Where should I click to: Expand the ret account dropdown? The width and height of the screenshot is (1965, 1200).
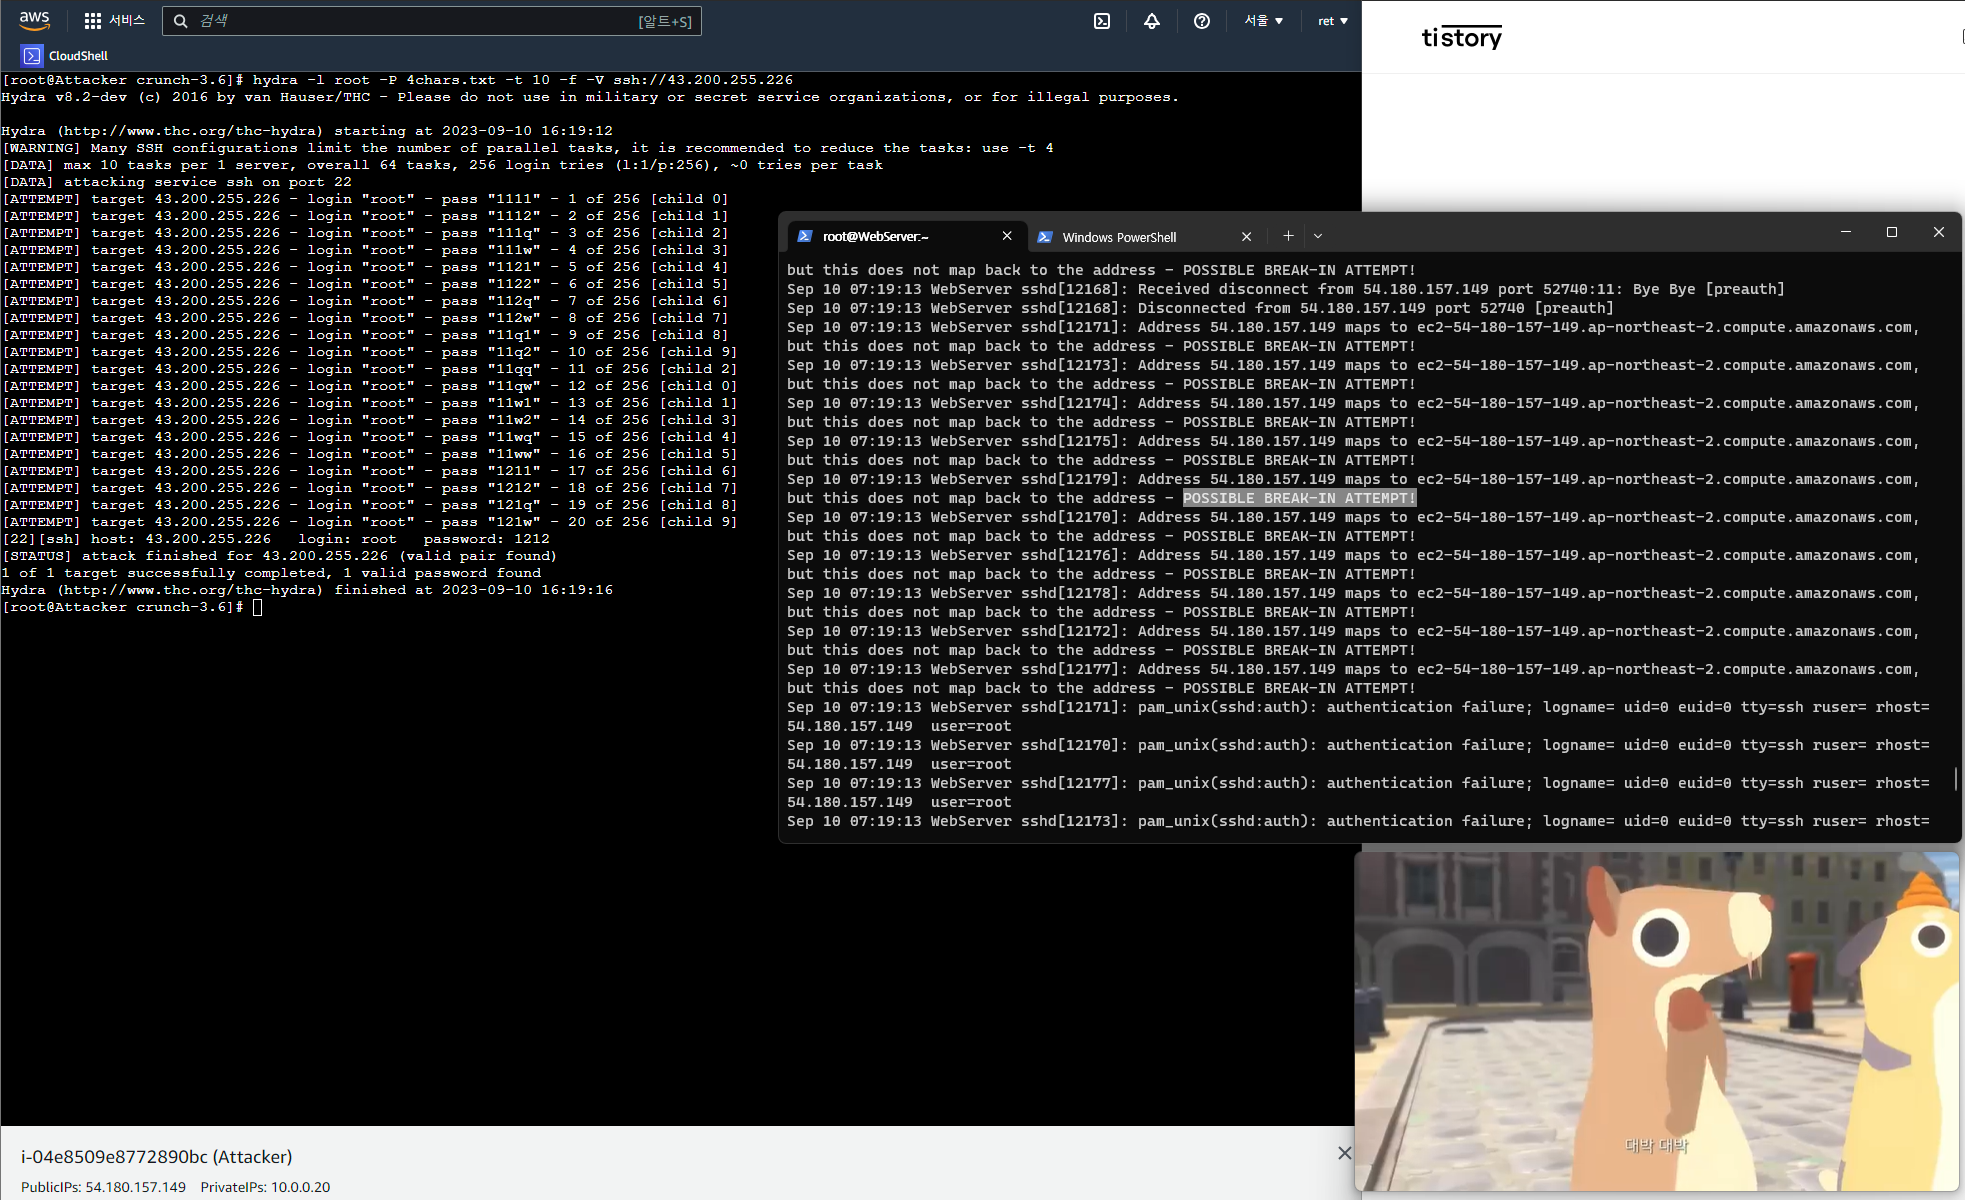point(1332,21)
